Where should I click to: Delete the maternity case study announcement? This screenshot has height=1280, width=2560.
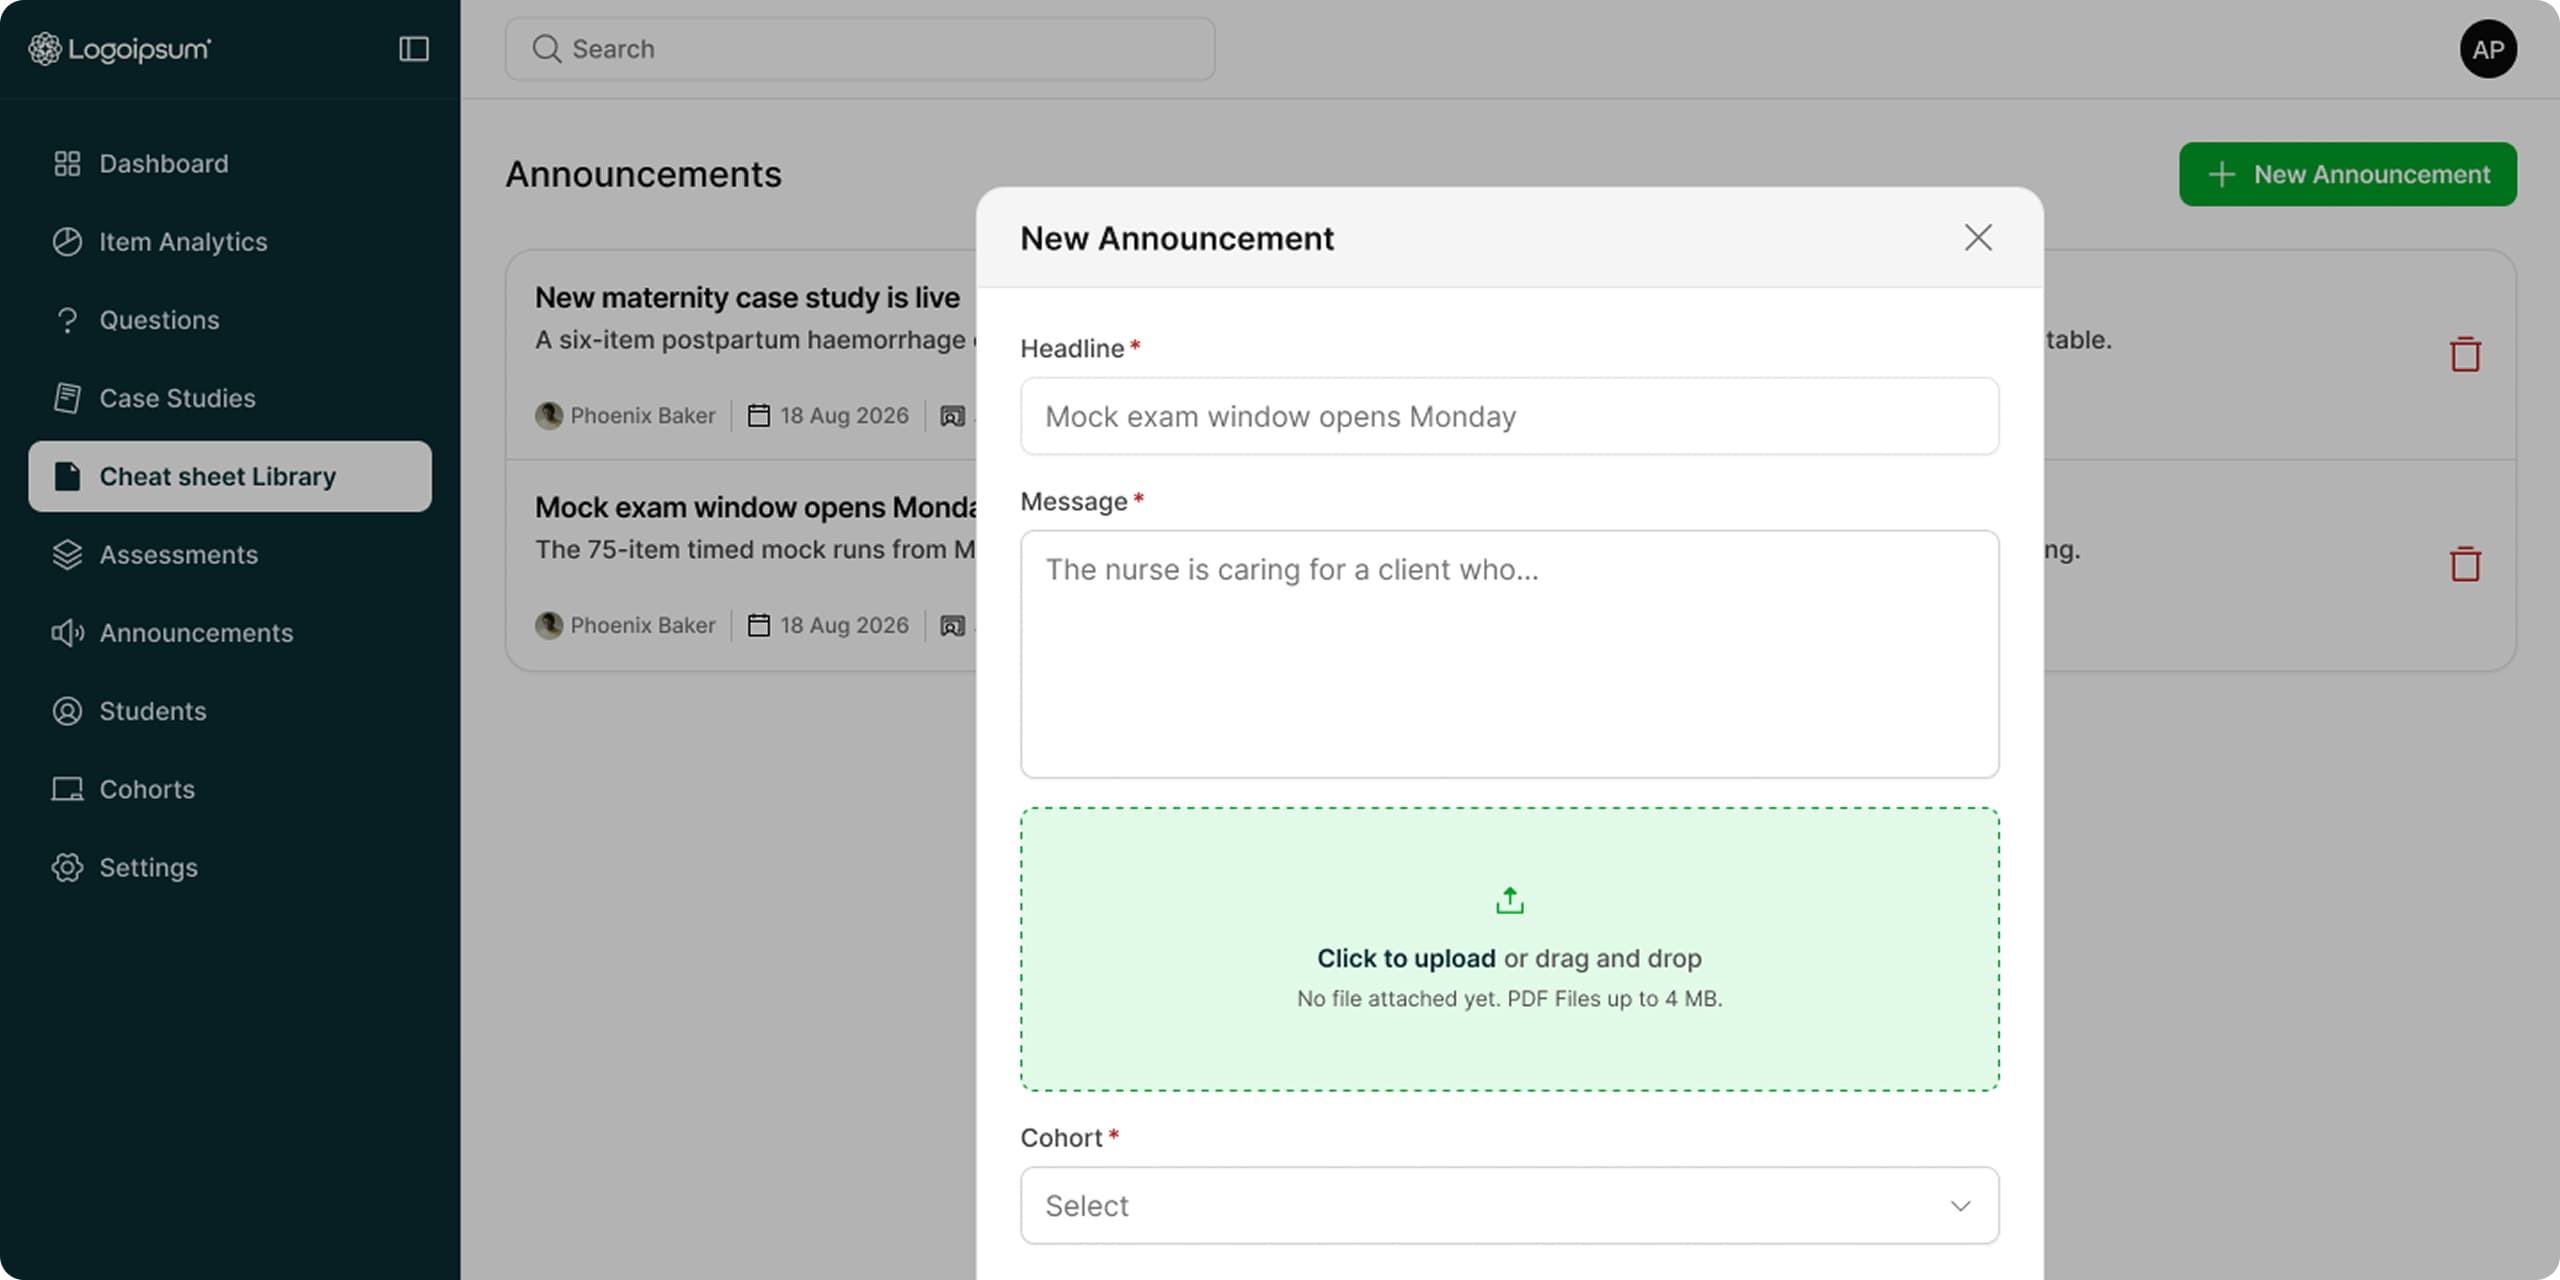pyautogui.click(x=2464, y=354)
